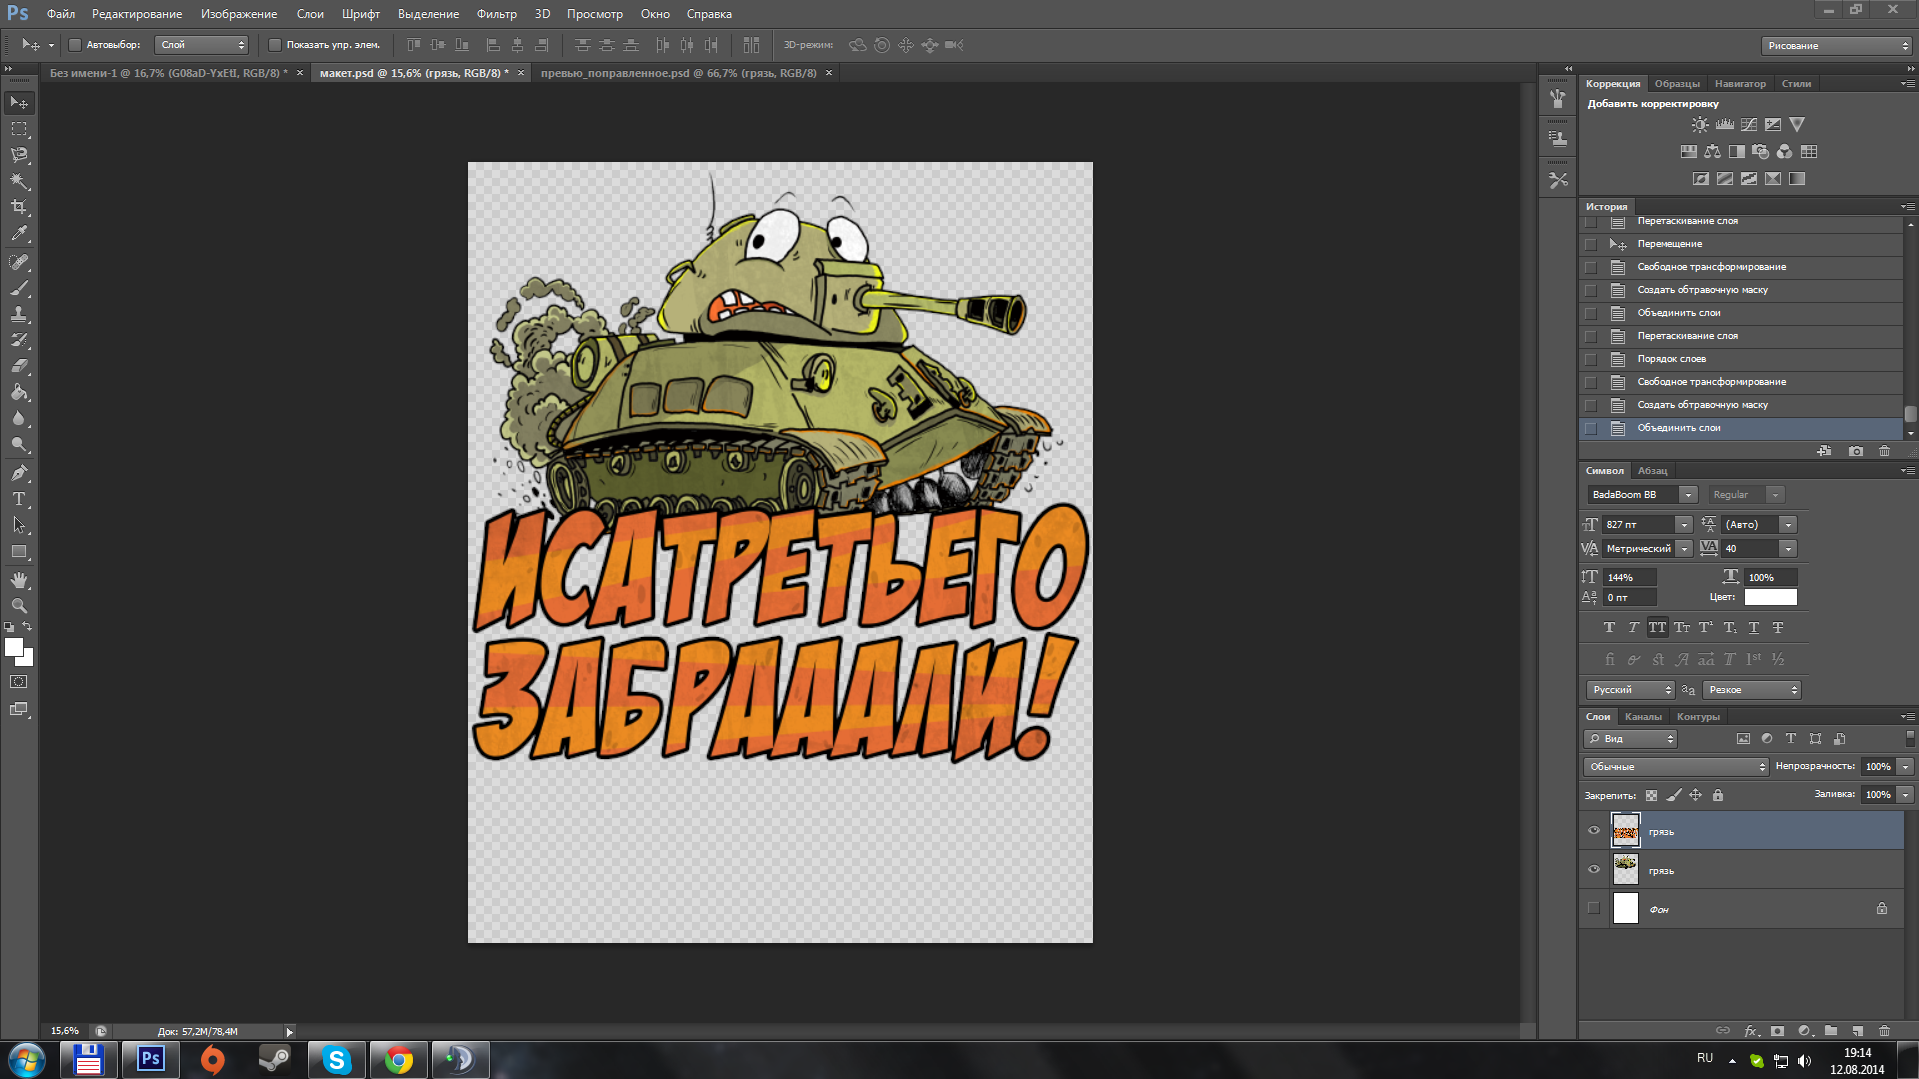
Task: Show the Фон layer visibility
Action: pyautogui.click(x=1594, y=909)
